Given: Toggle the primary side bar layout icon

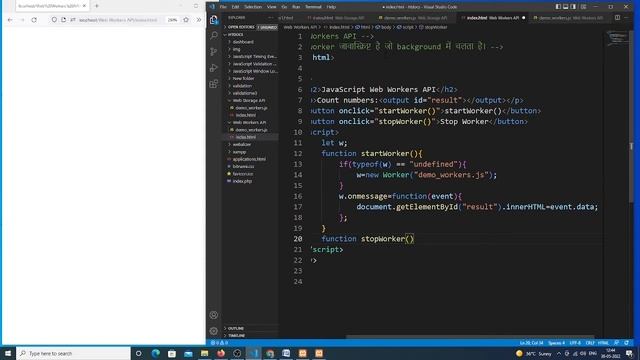Looking at the screenshot, I should (558, 7).
